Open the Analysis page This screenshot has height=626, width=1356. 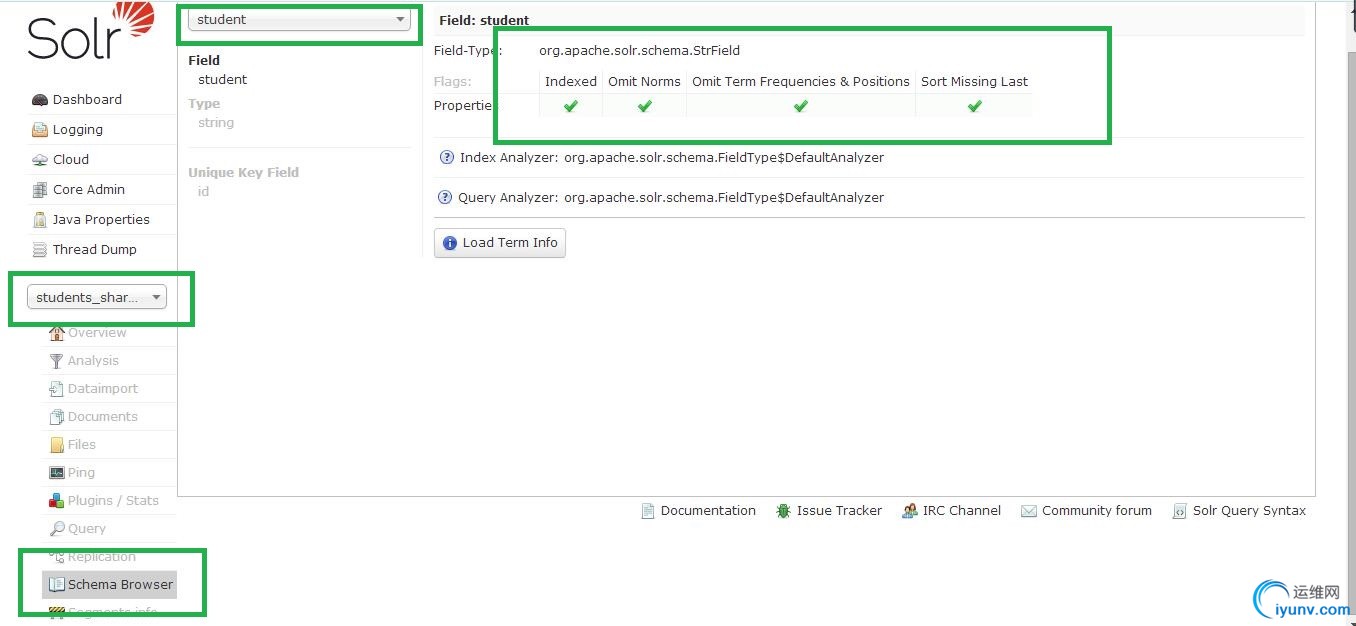pyautogui.click(x=93, y=361)
